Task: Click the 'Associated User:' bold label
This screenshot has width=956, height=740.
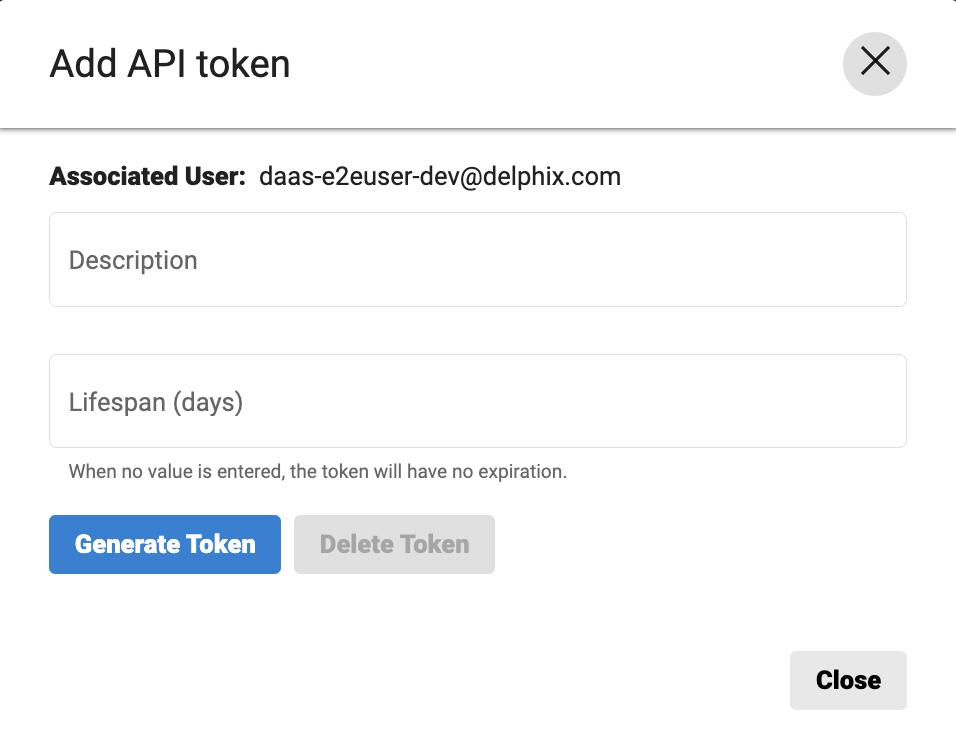Action: (x=147, y=177)
